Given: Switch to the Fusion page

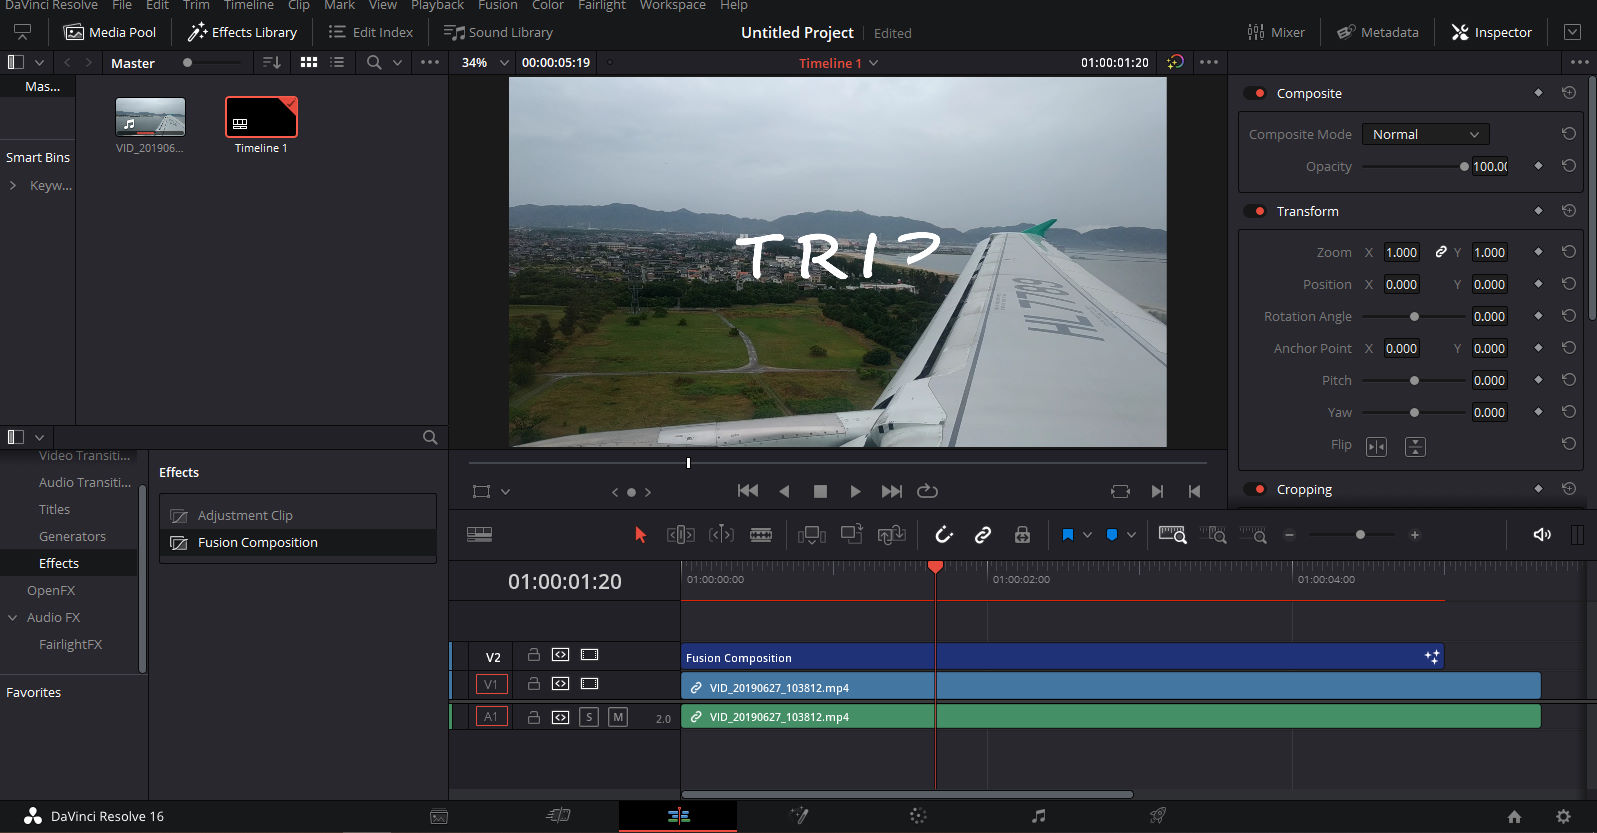Looking at the screenshot, I should click(798, 816).
